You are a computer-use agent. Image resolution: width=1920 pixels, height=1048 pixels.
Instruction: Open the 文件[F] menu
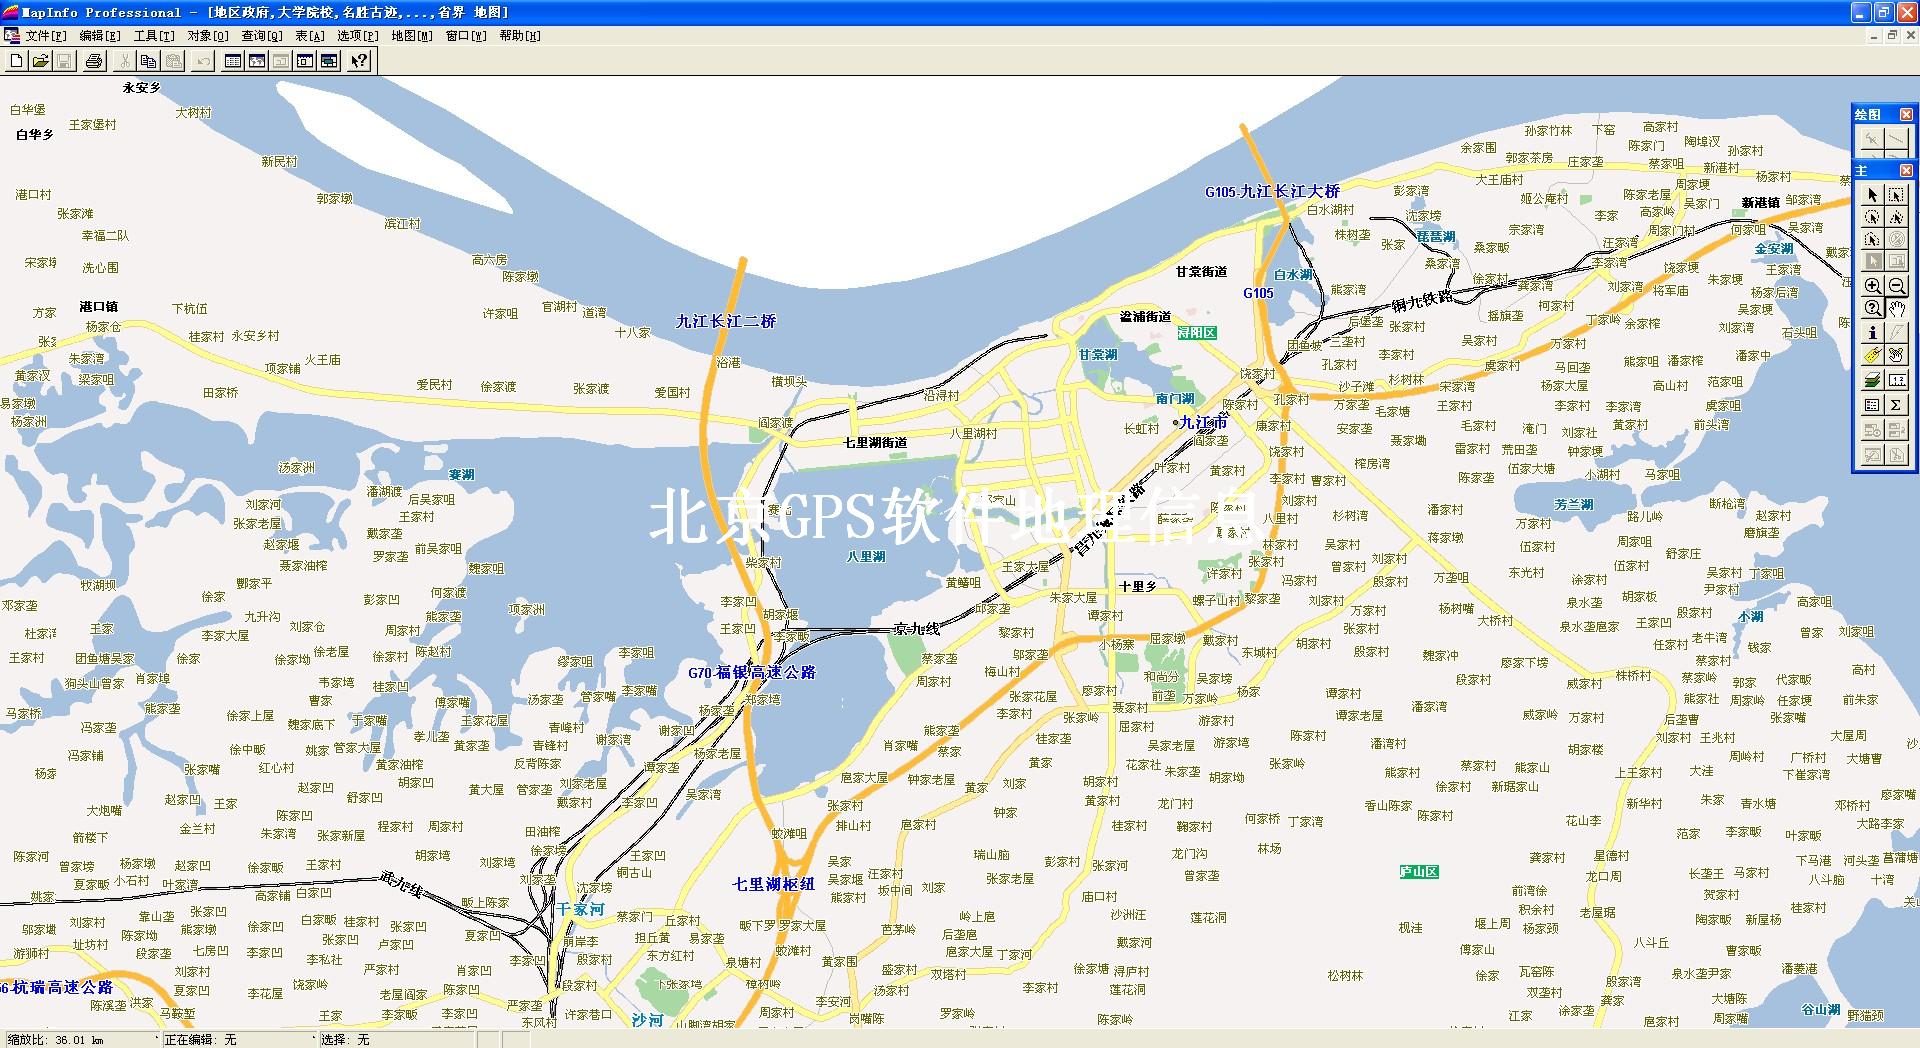tap(46, 36)
